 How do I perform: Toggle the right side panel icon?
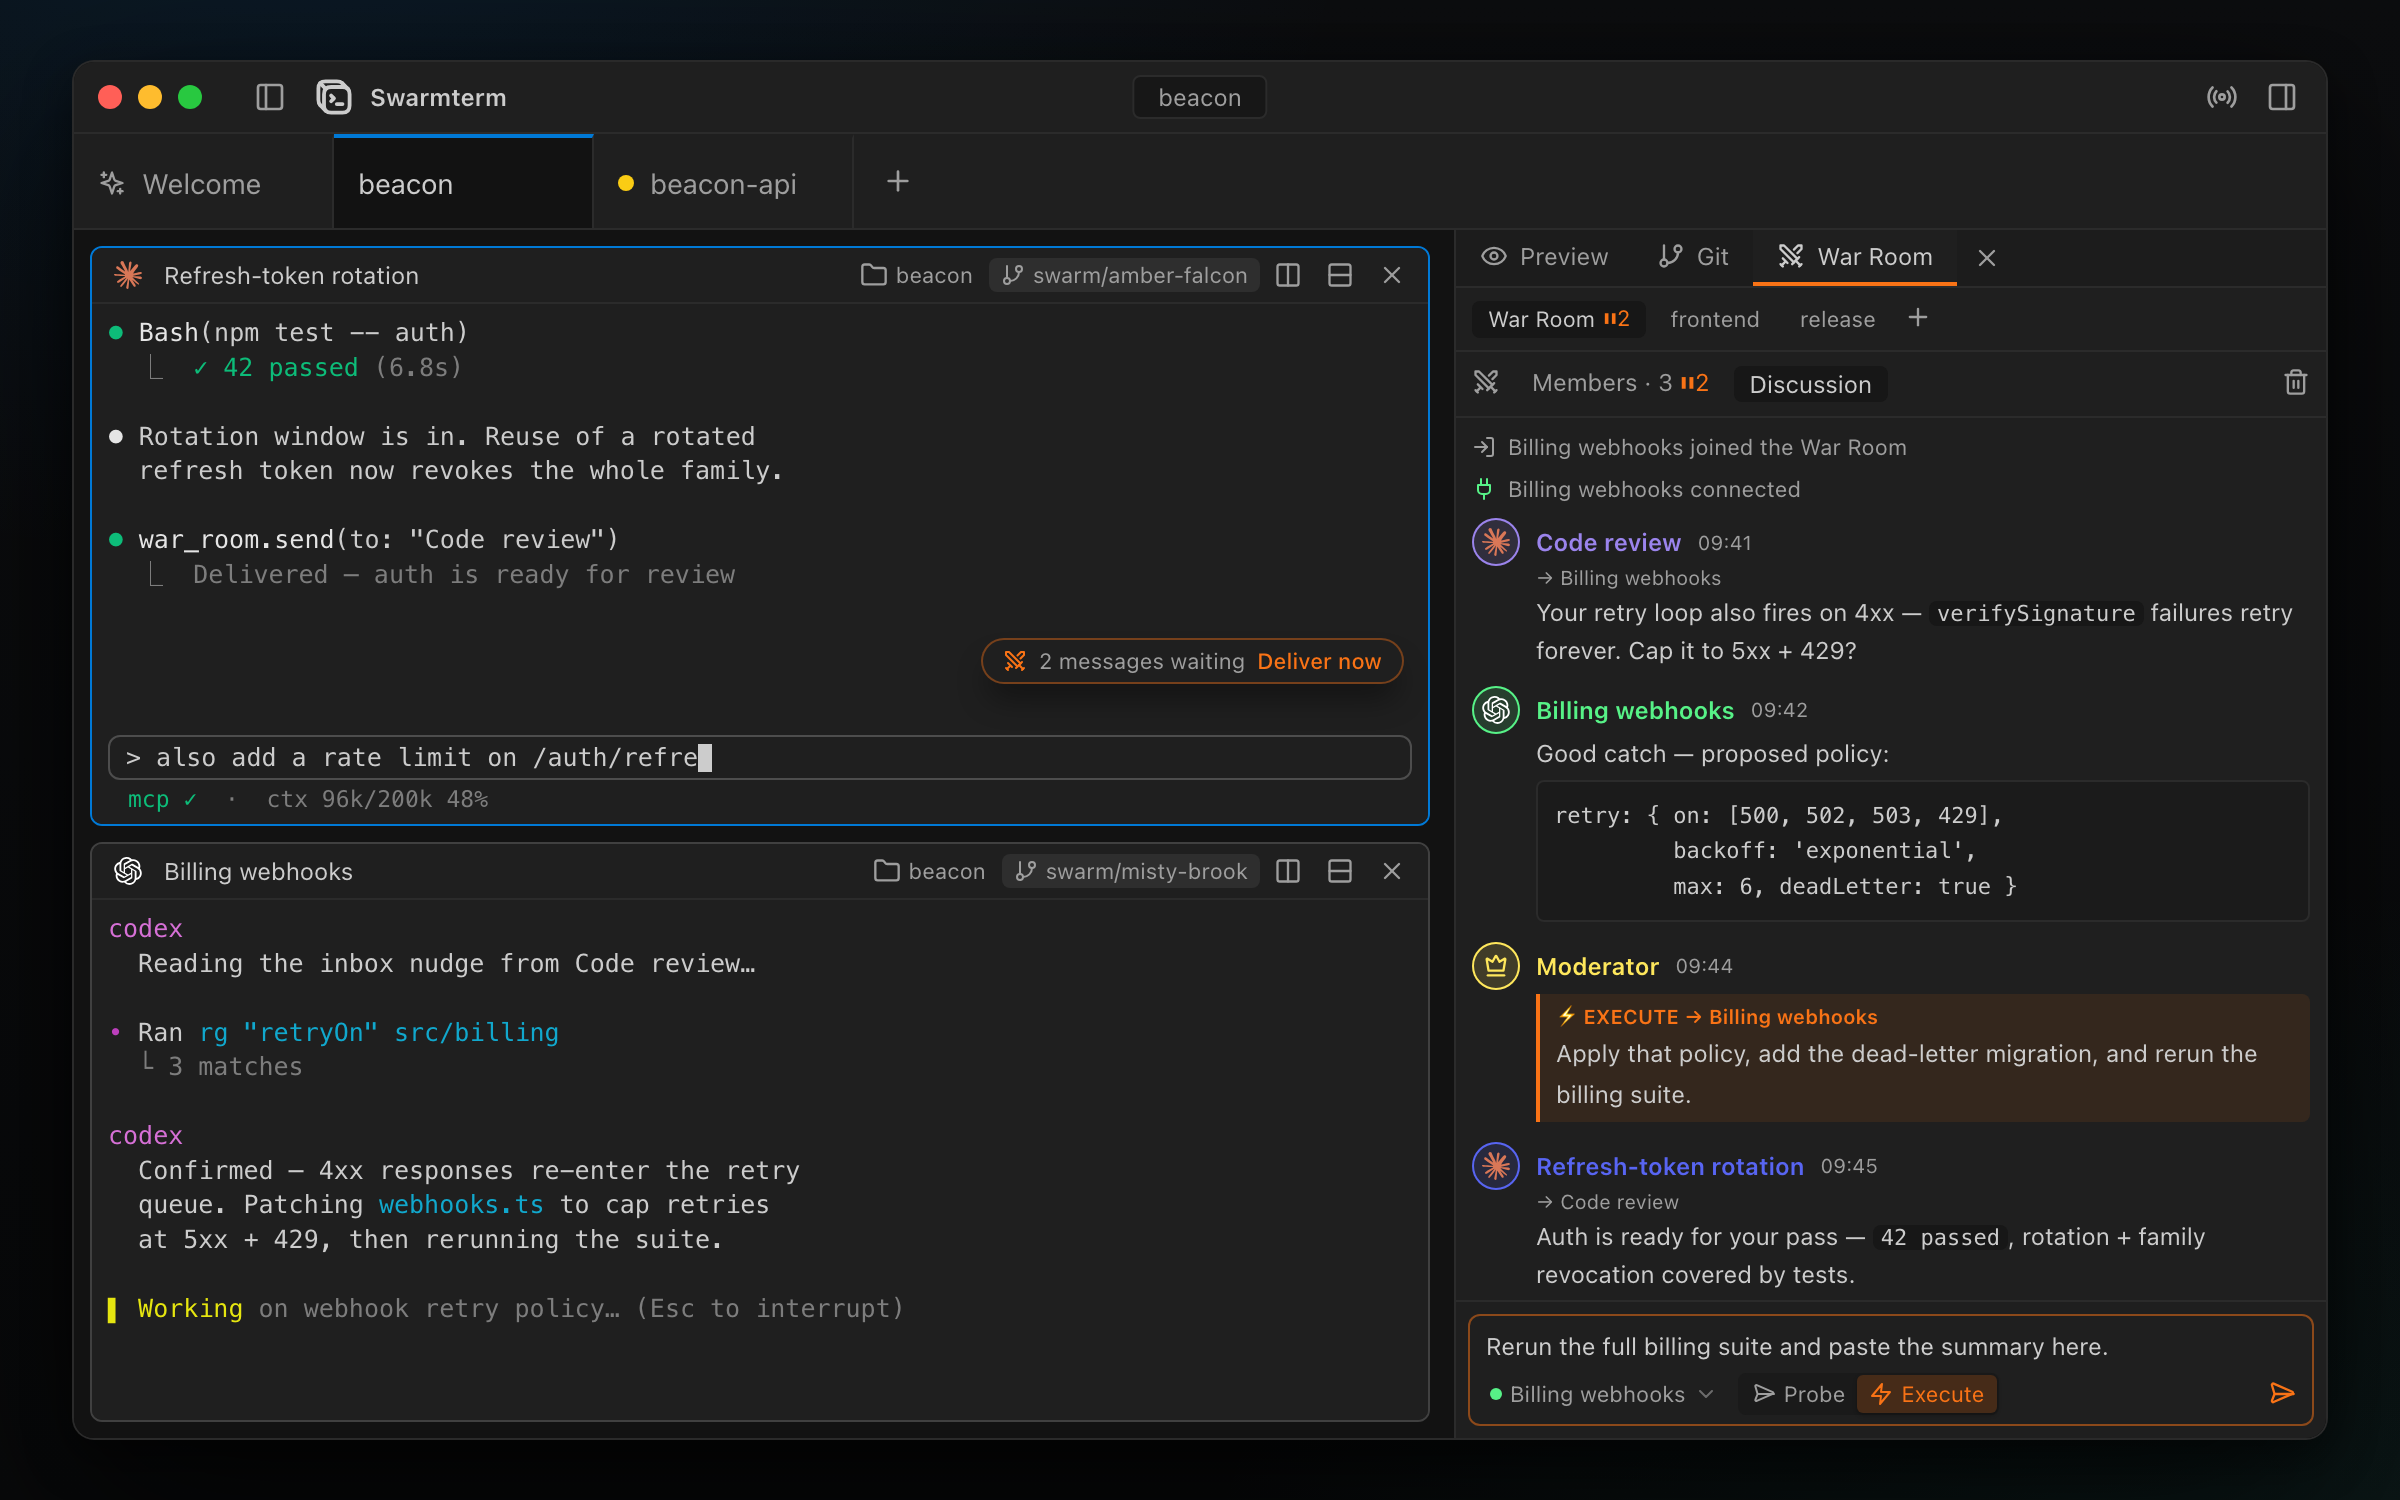click(2282, 97)
